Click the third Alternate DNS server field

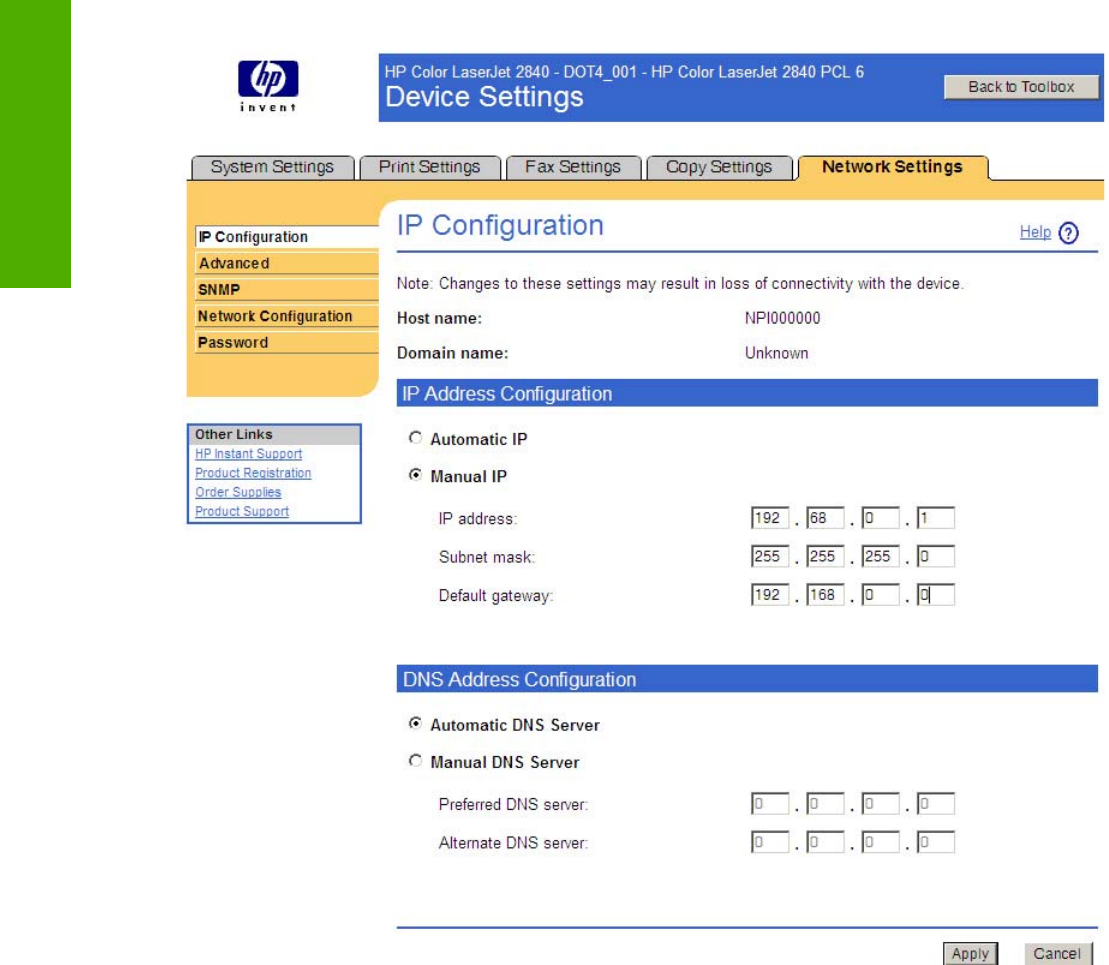pyautogui.click(x=880, y=842)
